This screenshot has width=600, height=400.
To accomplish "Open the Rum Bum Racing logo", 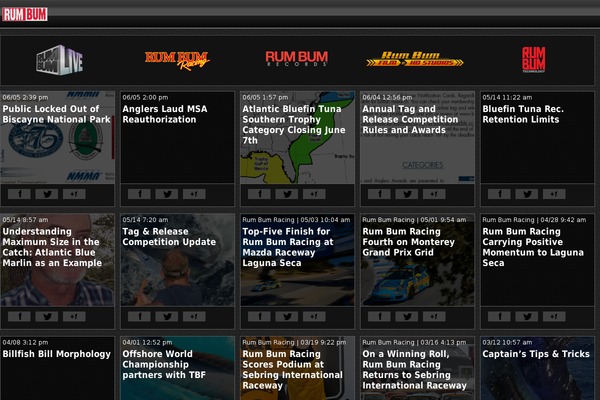I will [x=177, y=60].
